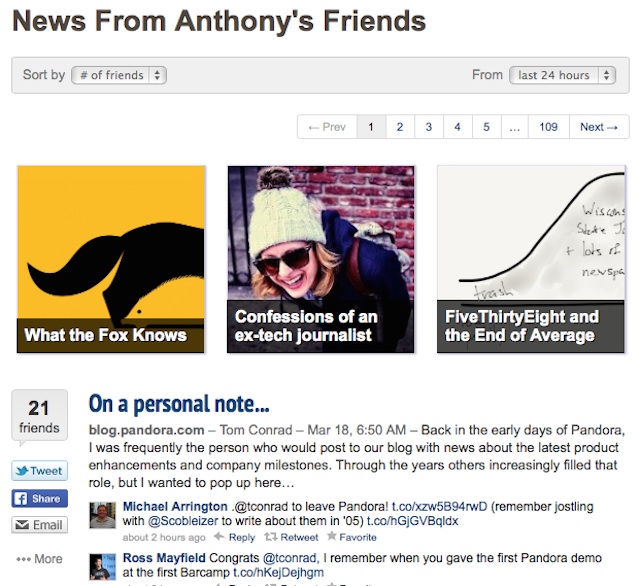Click Ross Mayfield's name link
Viewport: 640px width, 586px height.
tap(164, 558)
